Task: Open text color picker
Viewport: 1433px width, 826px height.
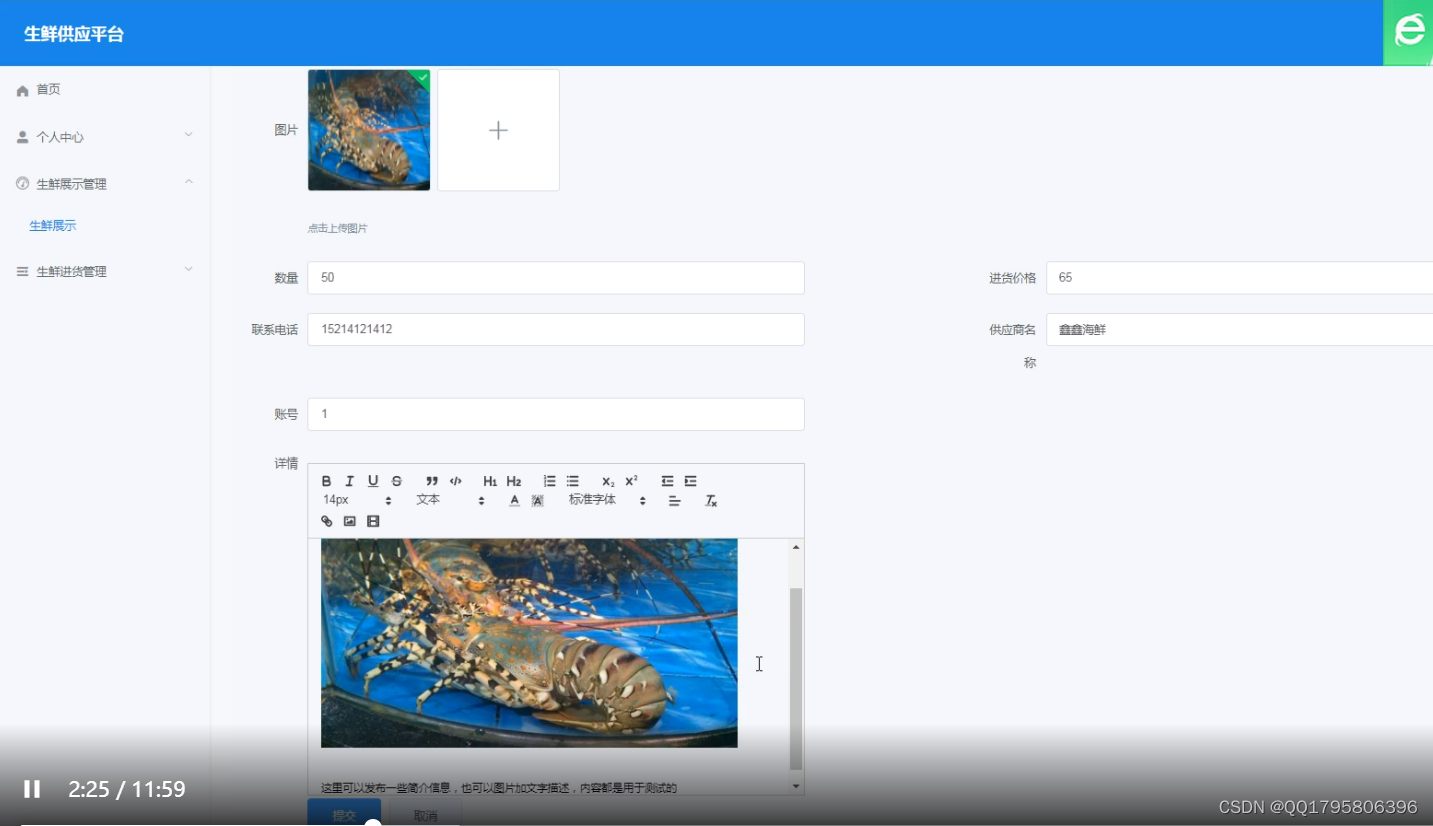Action: coord(514,500)
